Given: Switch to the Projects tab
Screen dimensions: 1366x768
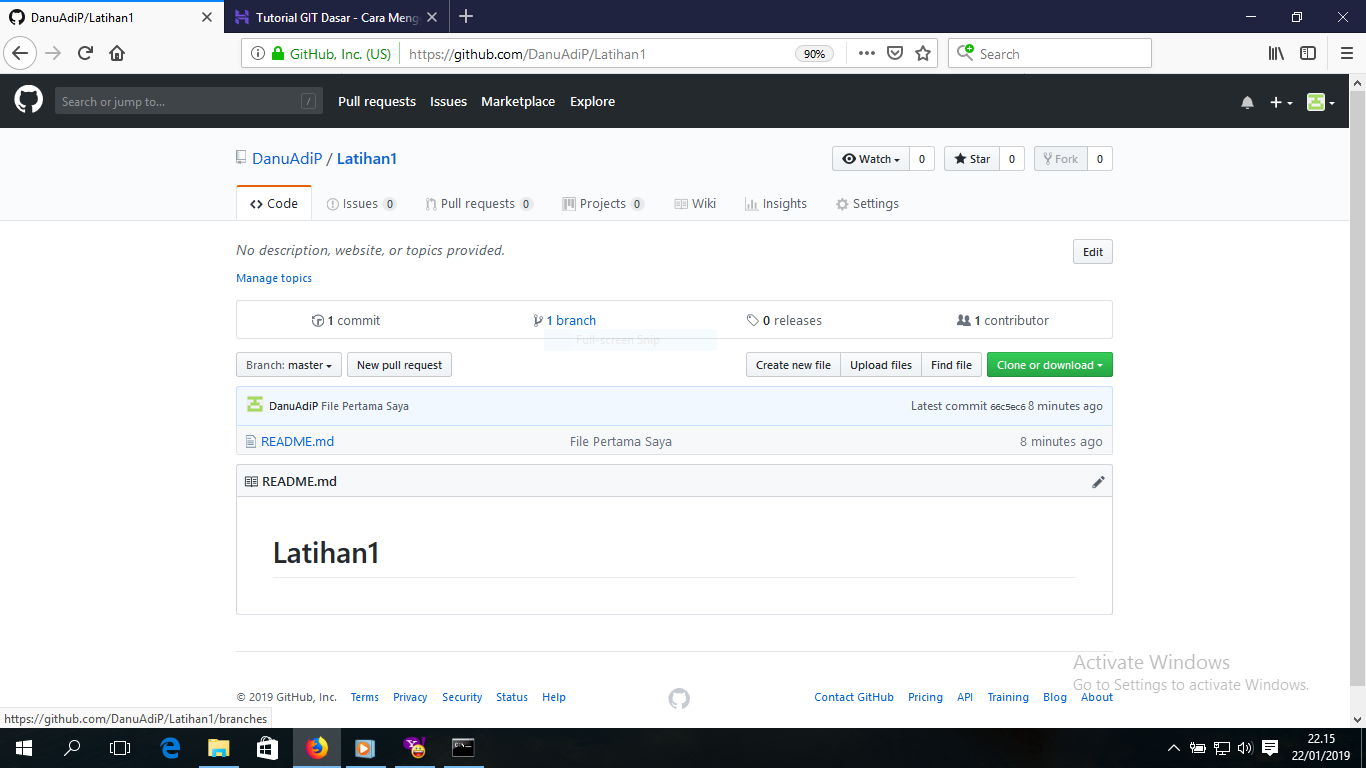Looking at the screenshot, I should [x=603, y=203].
